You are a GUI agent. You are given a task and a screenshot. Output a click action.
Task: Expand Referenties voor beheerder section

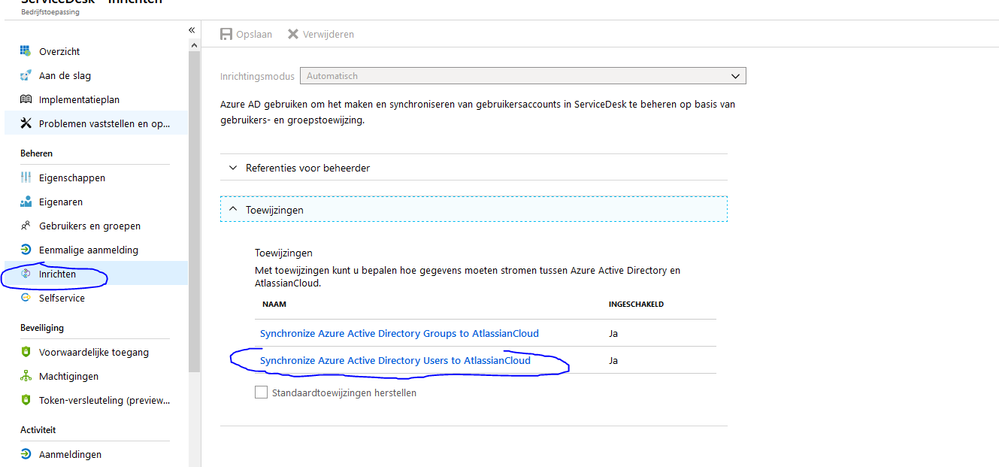(x=474, y=168)
